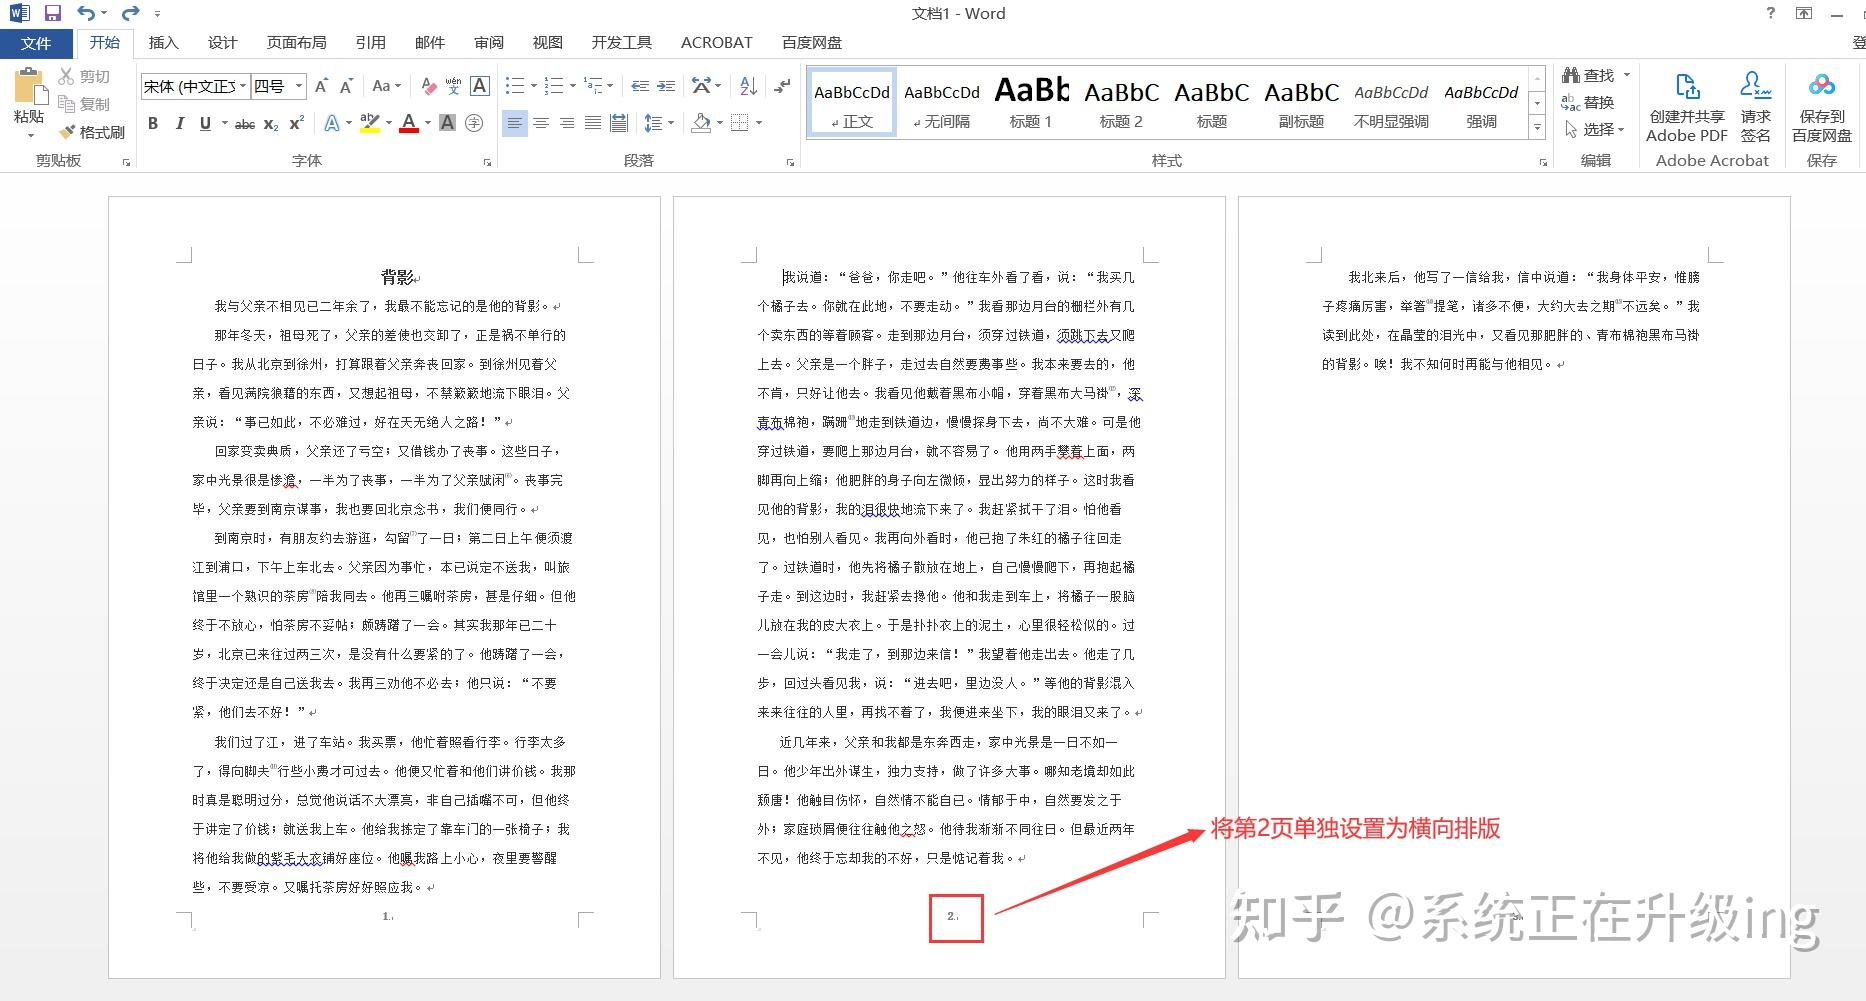
Task: Toggle bold formatting
Action: [x=152, y=123]
